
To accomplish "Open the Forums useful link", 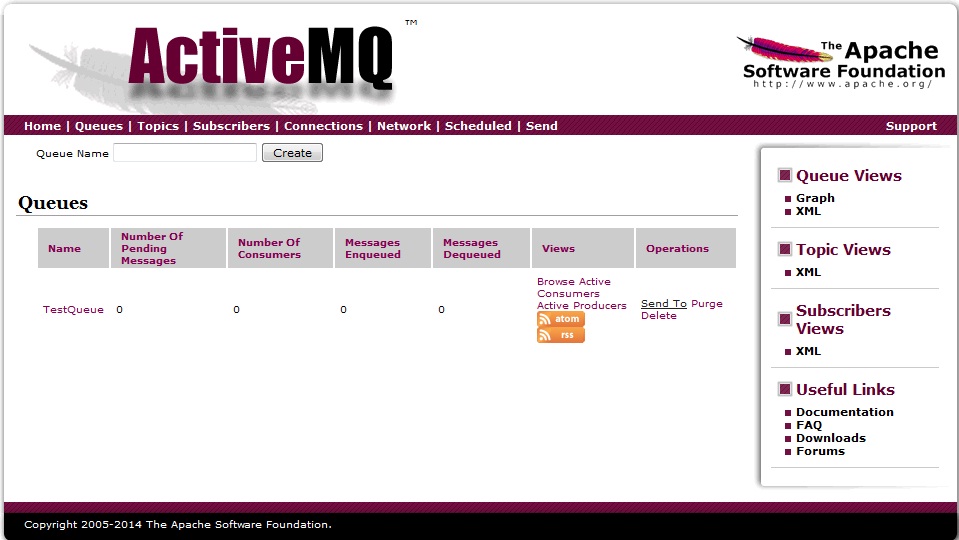I will [x=820, y=451].
